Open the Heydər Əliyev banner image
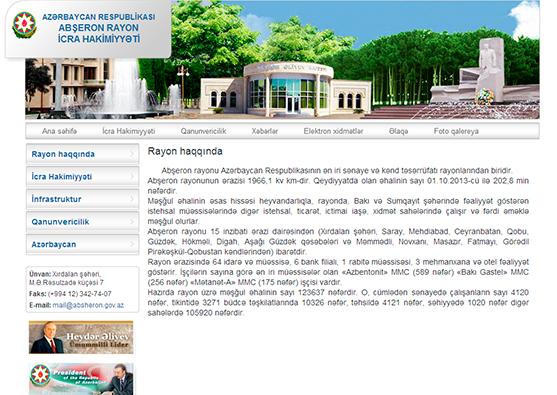Viewport: 557px width, 395px height. 81,337
